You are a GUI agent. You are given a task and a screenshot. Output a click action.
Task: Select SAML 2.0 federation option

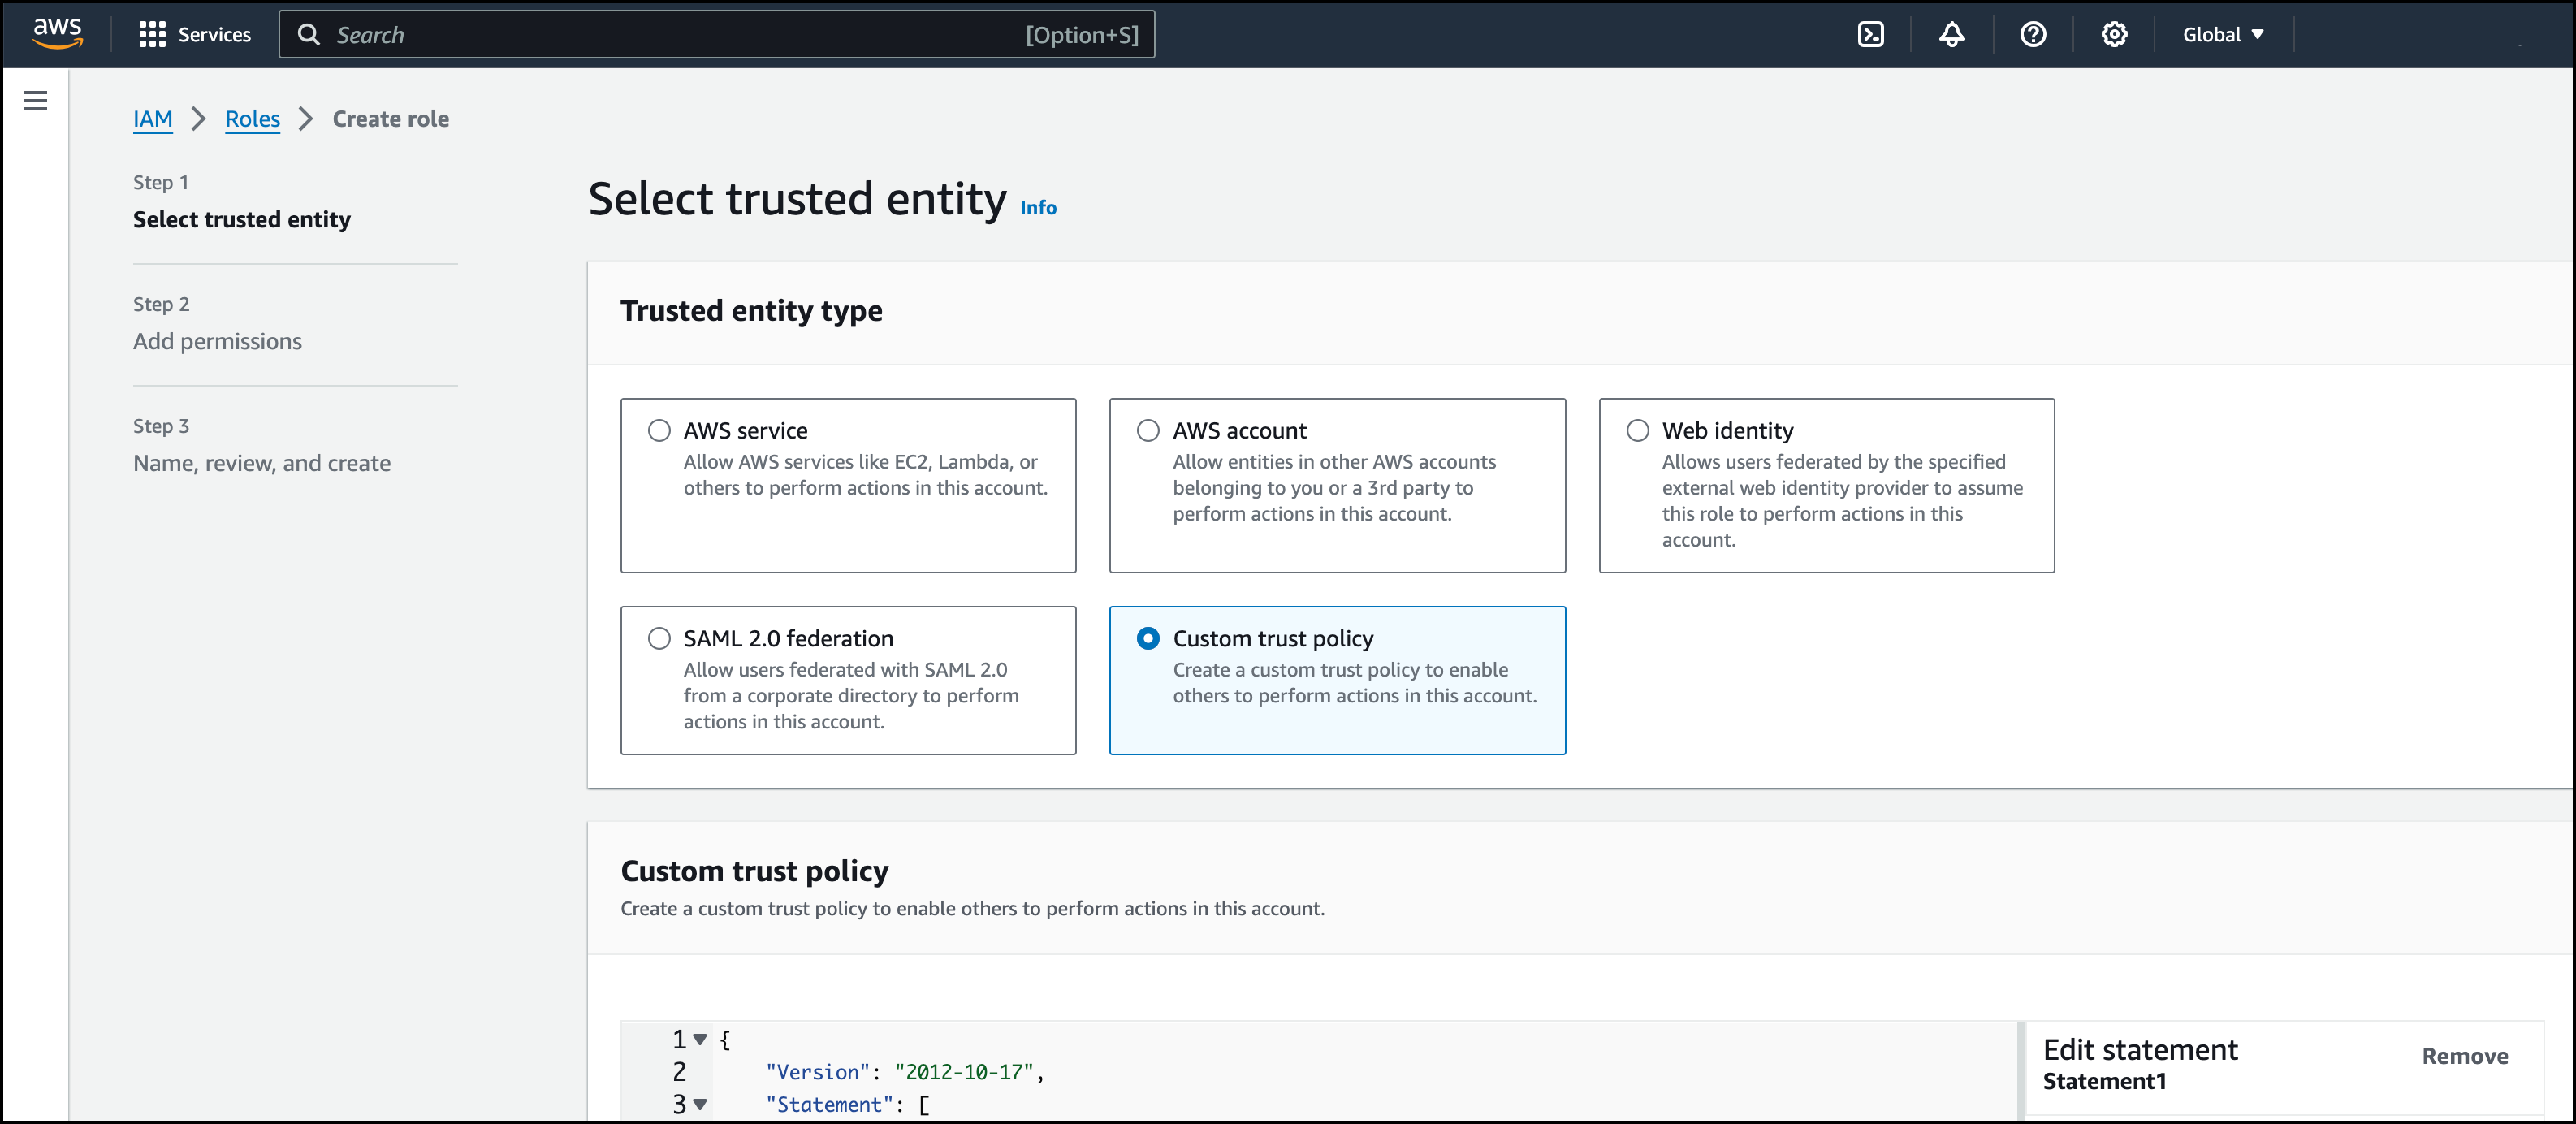click(659, 639)
